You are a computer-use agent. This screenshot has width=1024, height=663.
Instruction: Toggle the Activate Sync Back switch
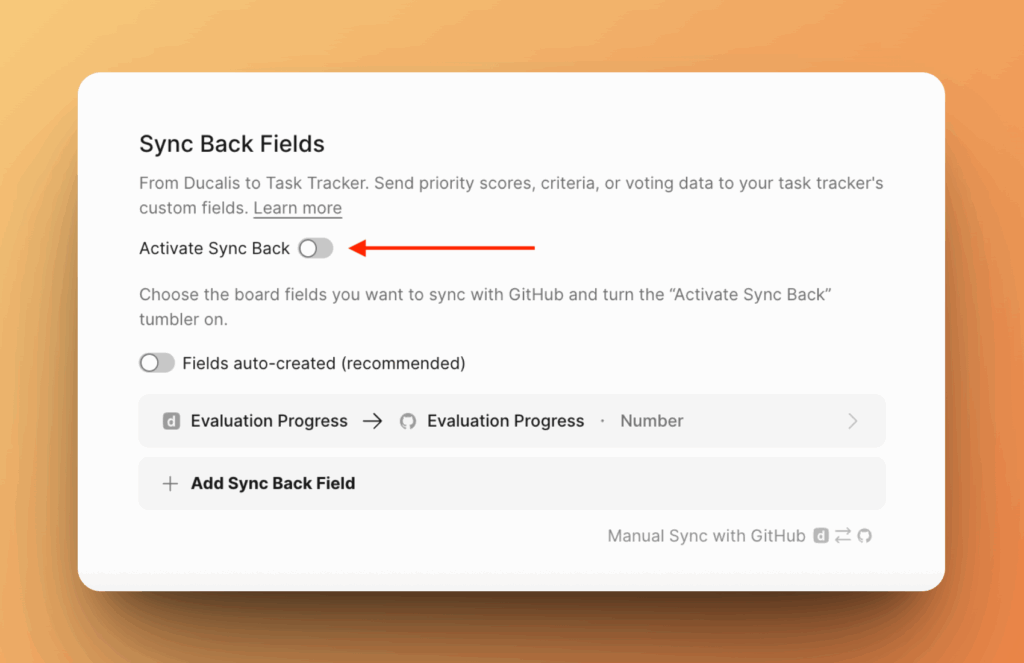click(x=315, y=248)
